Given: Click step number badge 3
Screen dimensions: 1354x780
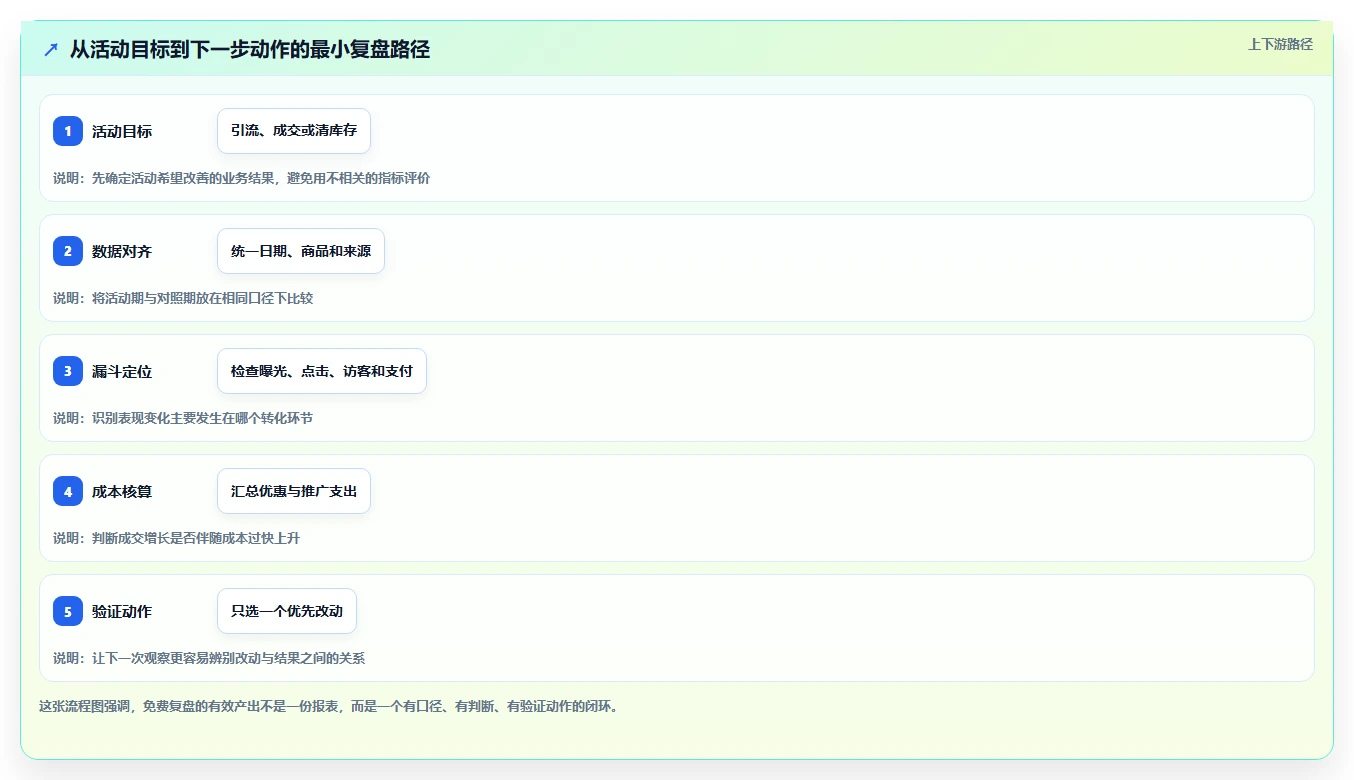Looking at the screenshot, I should coord(68,371).
